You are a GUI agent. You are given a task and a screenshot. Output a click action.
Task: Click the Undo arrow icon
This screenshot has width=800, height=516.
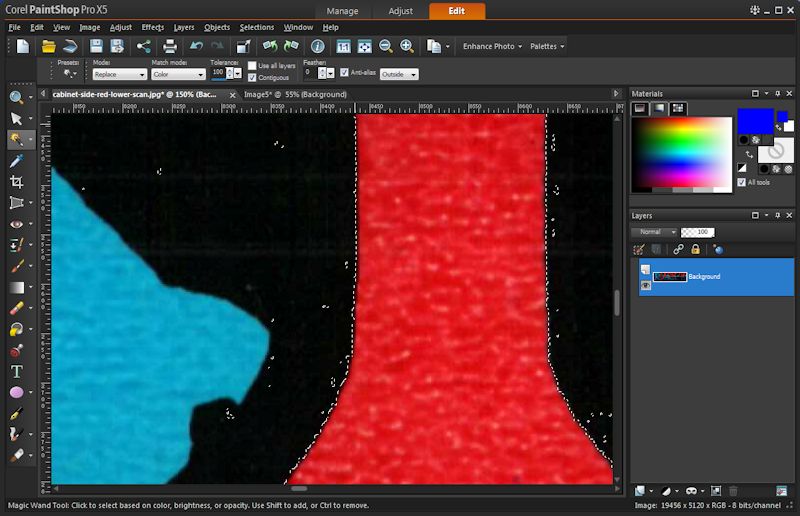[x=196, y=46]
